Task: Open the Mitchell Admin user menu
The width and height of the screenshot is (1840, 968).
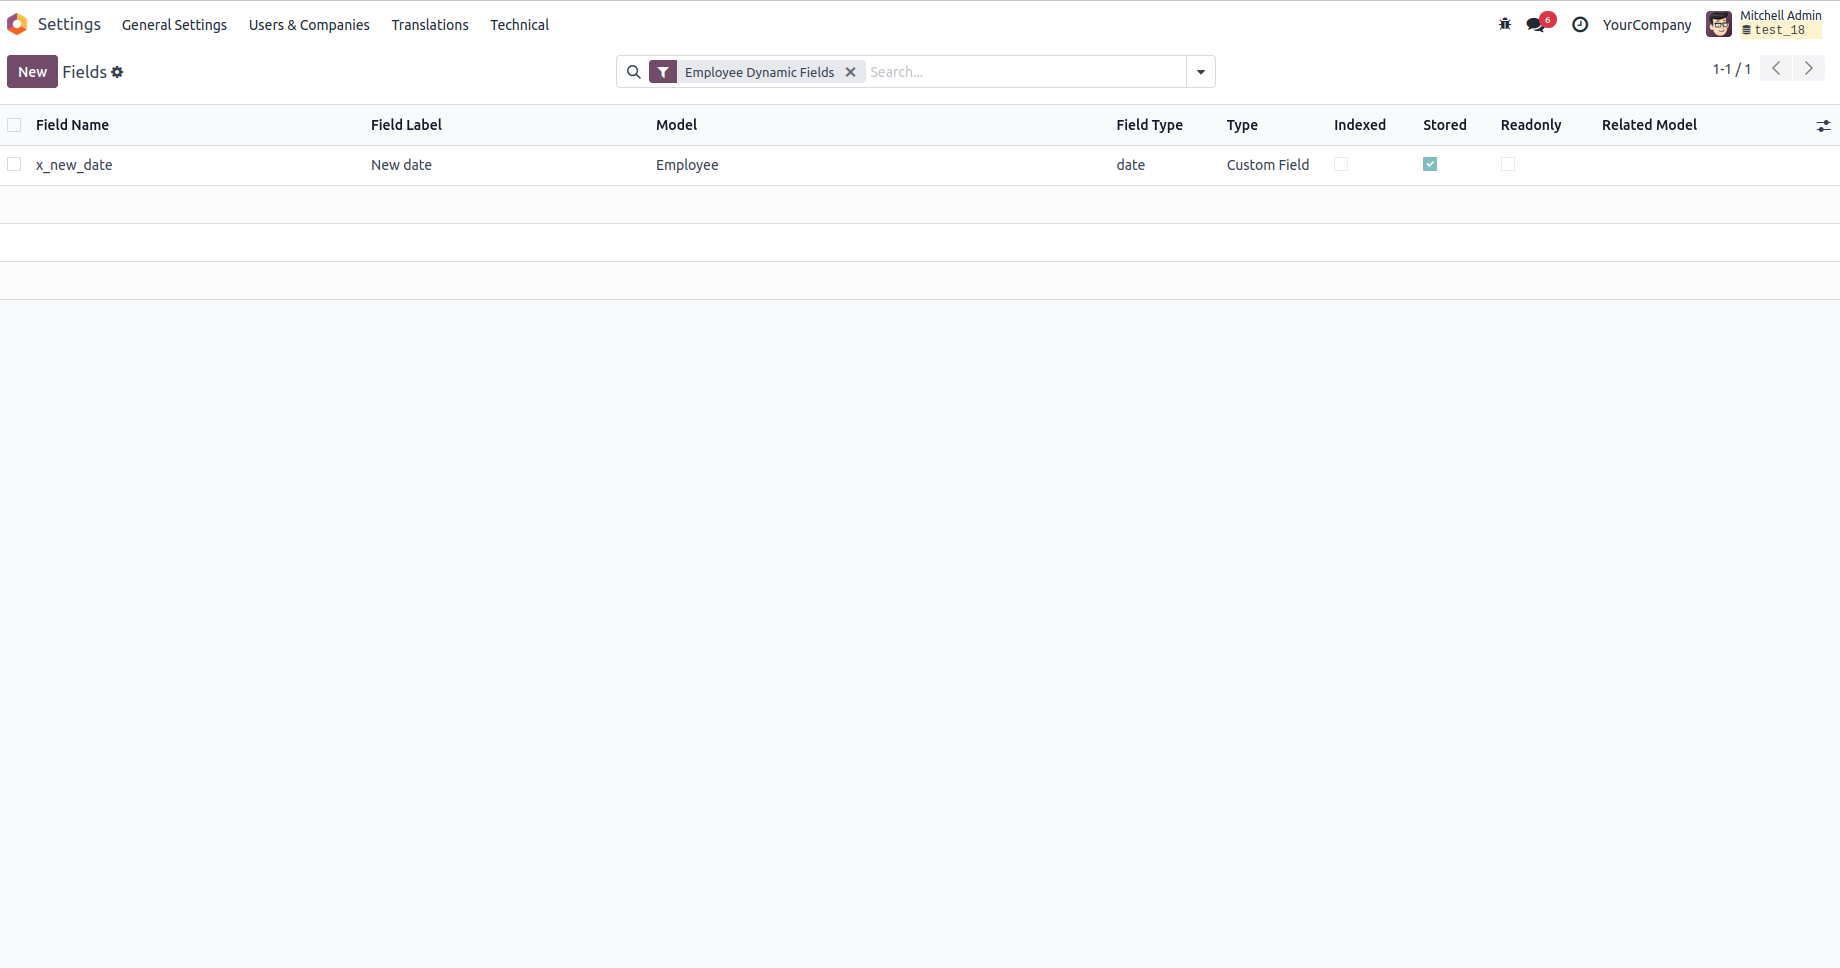Action: point(1766,24)
